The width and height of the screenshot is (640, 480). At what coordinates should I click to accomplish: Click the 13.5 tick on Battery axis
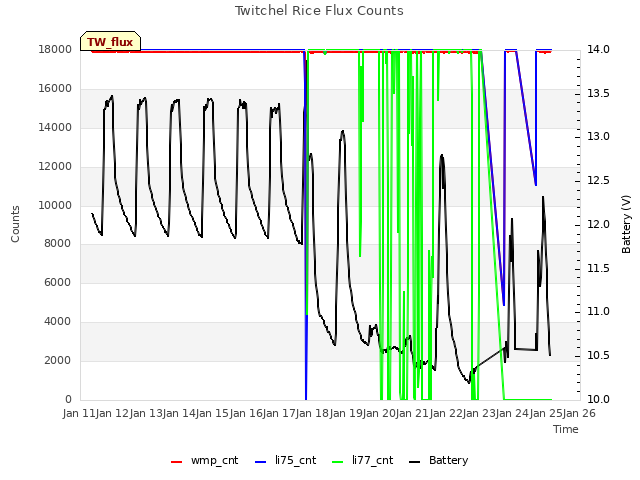pyautogui.click(x=598, y=93)
